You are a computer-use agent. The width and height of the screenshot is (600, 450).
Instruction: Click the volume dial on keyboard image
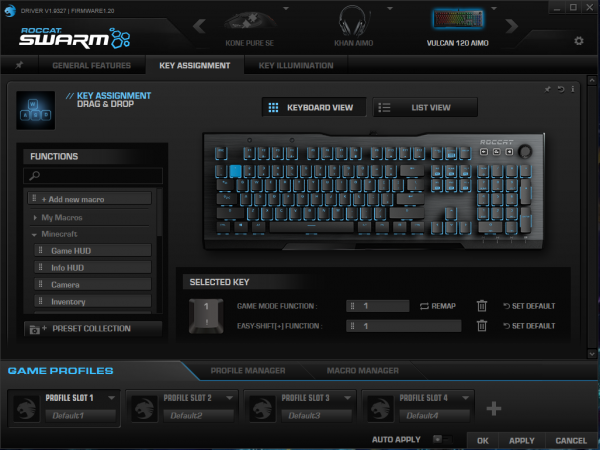click(525, 152)
